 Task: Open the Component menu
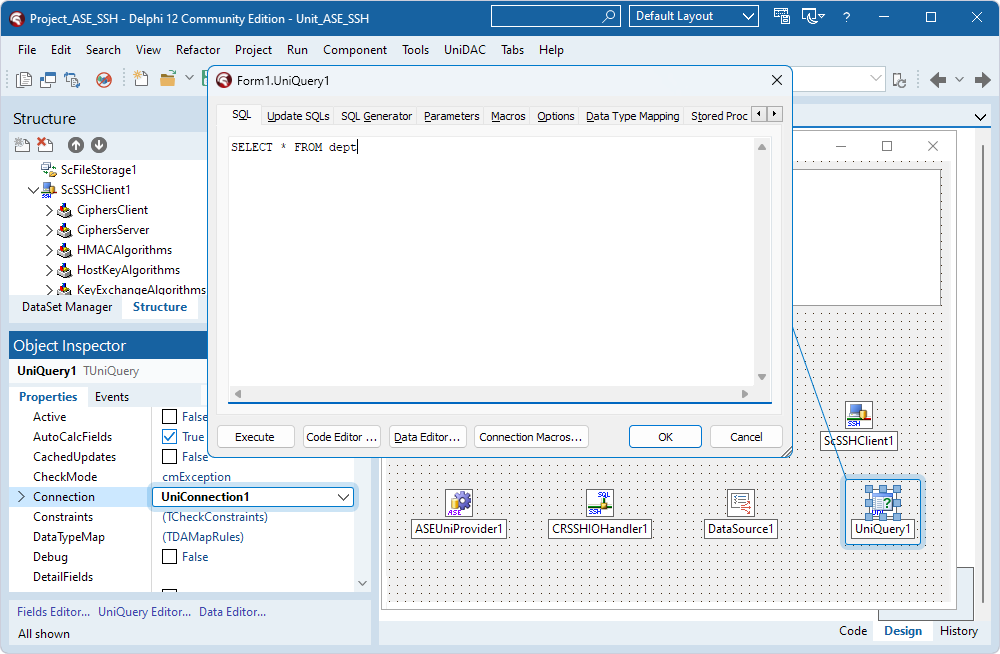click(x=355, y=49)
